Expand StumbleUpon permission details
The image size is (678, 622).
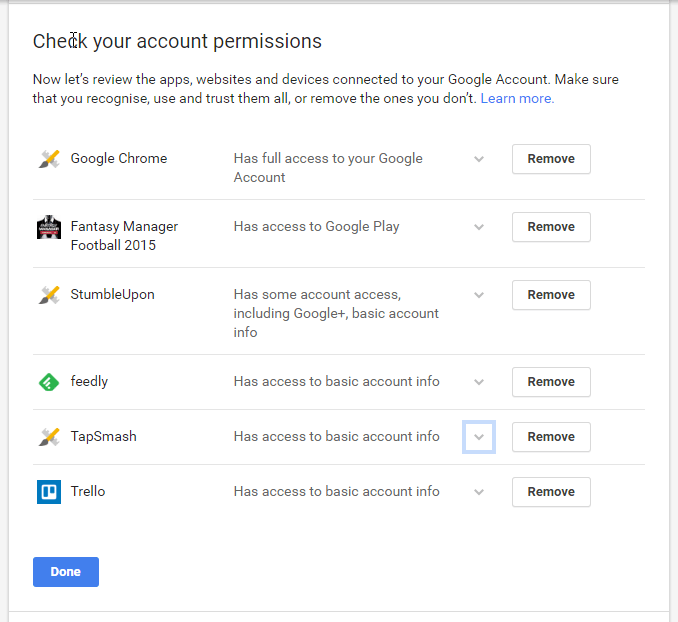[x=479, y=295]
